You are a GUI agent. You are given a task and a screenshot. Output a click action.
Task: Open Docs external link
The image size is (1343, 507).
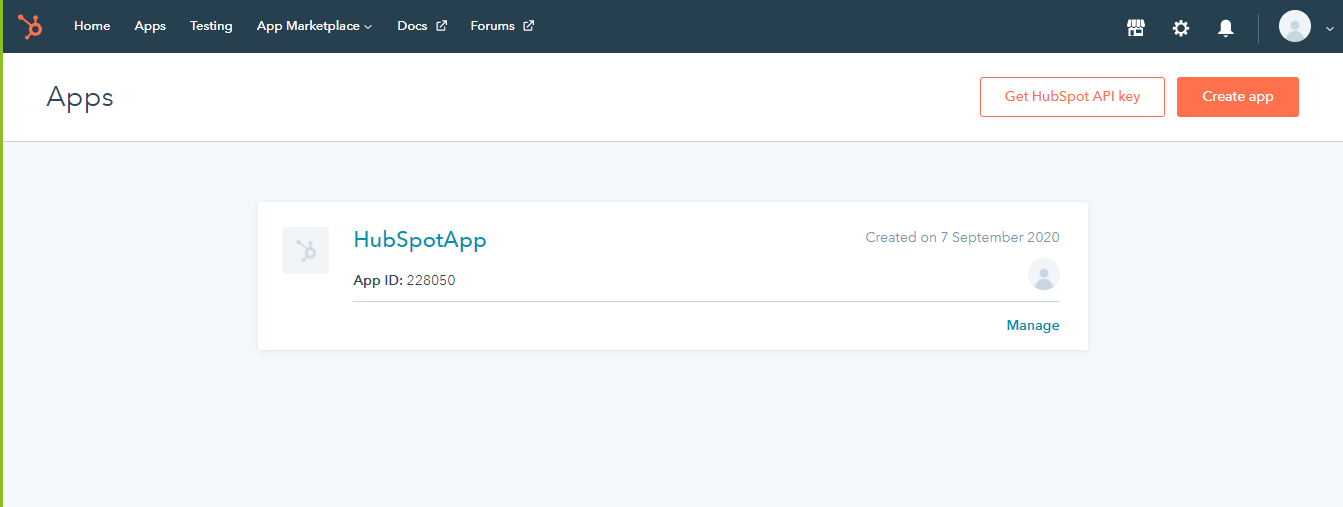click(x=421, y=26)
